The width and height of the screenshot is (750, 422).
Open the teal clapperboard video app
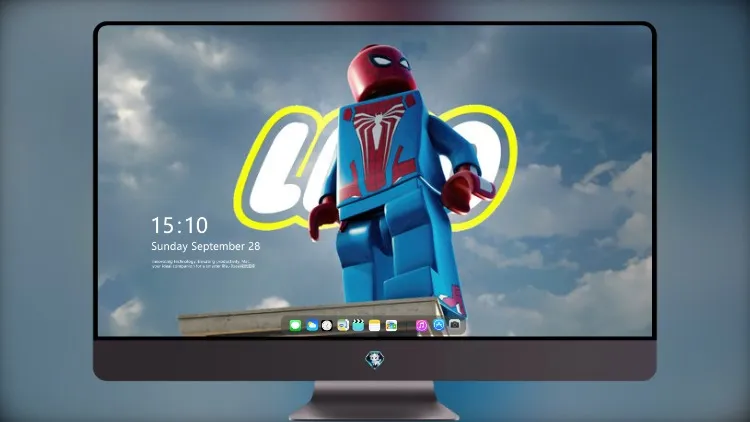[x=358, y=325]
